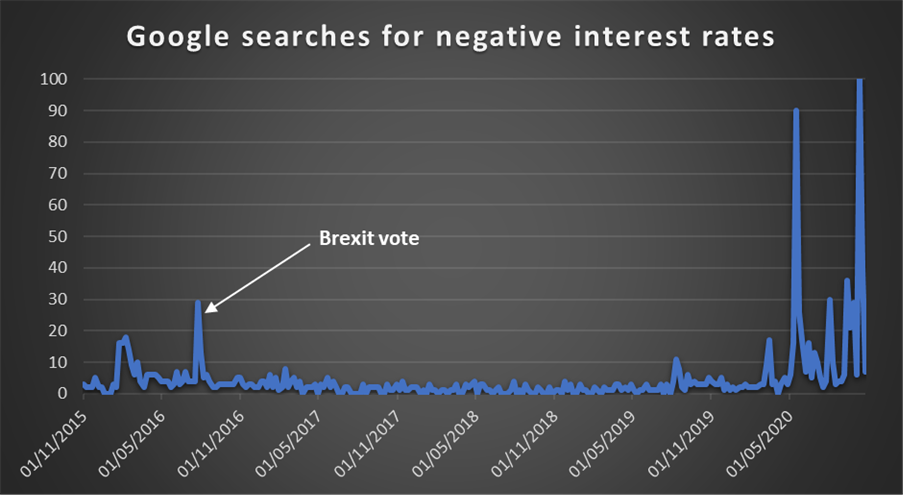Select the 30 label on the y-axis
903x495 pixels.
(58, 299)
